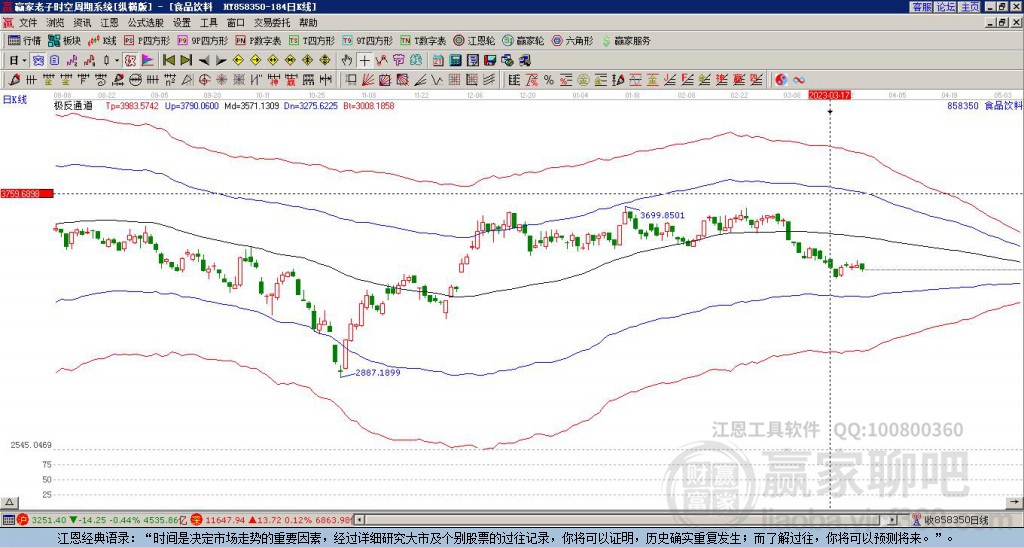
Task: Open the P四方形 tool
Action: point(147,40)
